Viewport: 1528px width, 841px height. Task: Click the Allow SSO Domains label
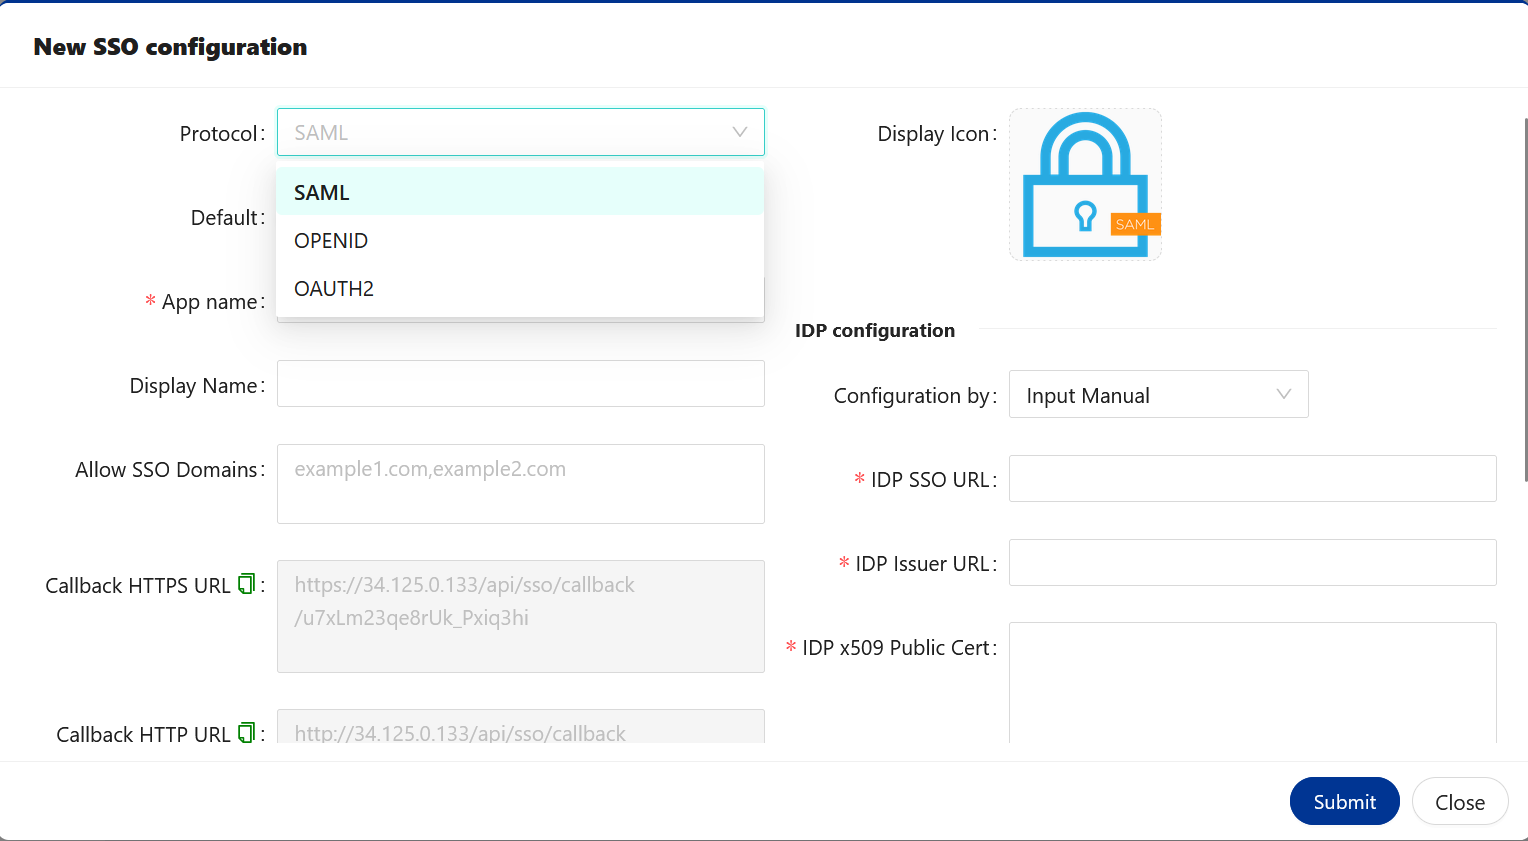click(169, 469)
